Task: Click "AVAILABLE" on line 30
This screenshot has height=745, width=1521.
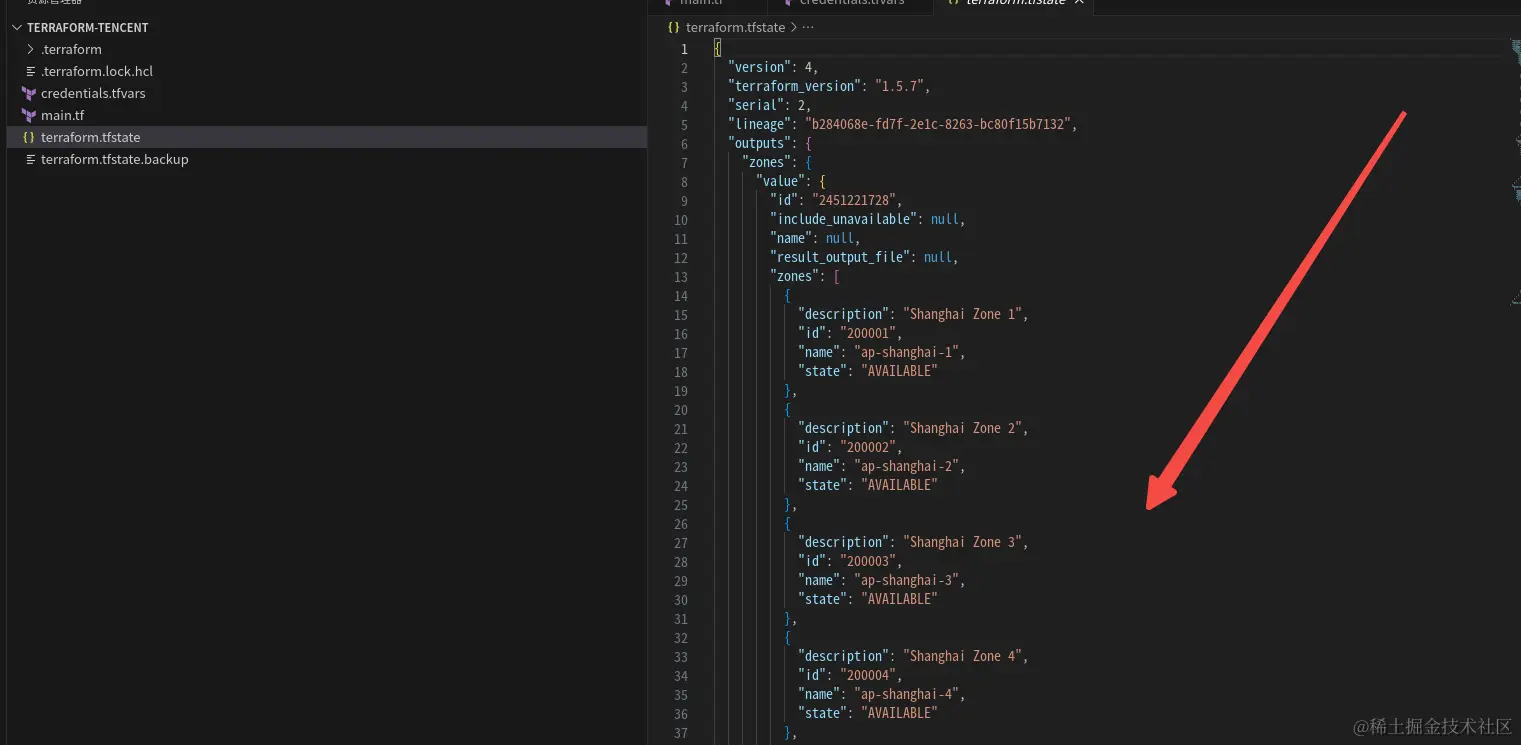Action: tap(899, 599)
